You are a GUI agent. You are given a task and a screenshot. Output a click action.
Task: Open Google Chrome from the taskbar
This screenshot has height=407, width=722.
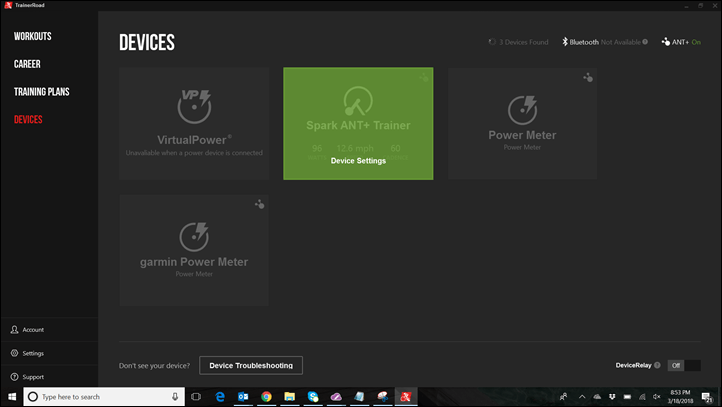pos(266,396)
